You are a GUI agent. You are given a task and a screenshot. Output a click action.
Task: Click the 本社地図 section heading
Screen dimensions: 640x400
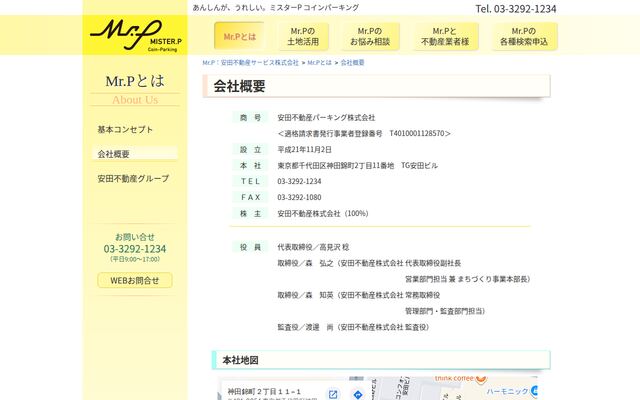[240, 360]
